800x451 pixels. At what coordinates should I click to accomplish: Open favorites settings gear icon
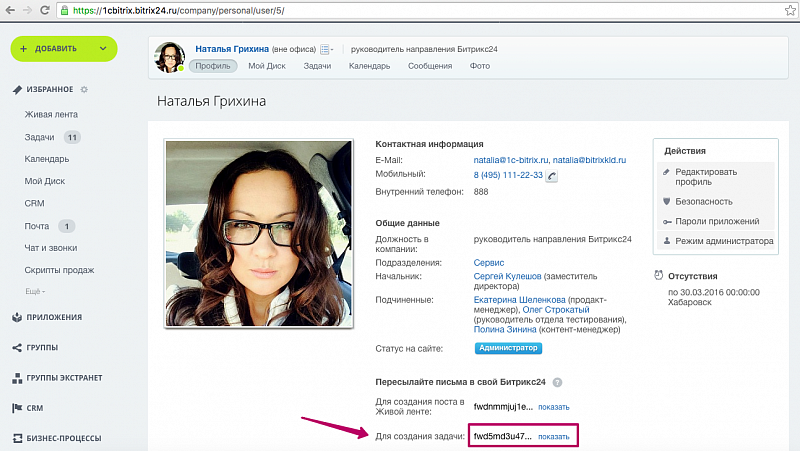[x=84, y=89]
